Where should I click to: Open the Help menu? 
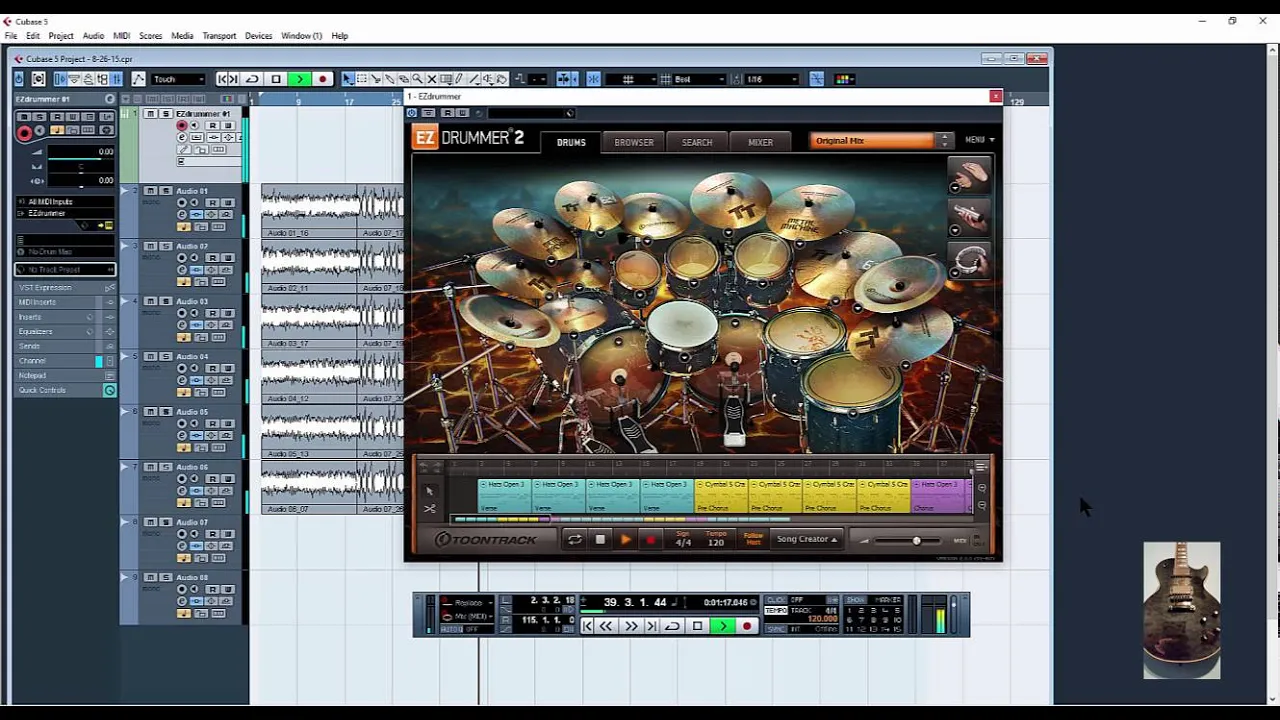340,36
